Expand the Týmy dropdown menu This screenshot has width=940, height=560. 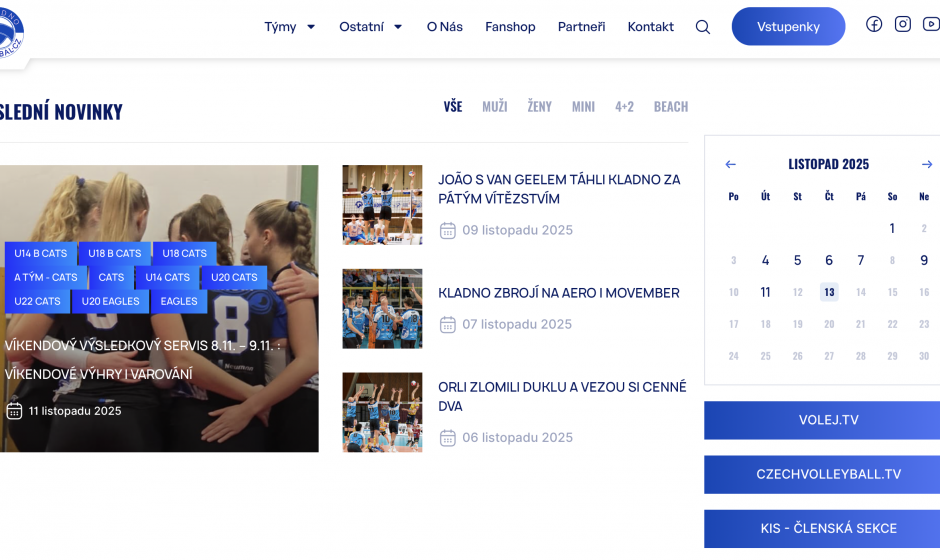(289, 27)
